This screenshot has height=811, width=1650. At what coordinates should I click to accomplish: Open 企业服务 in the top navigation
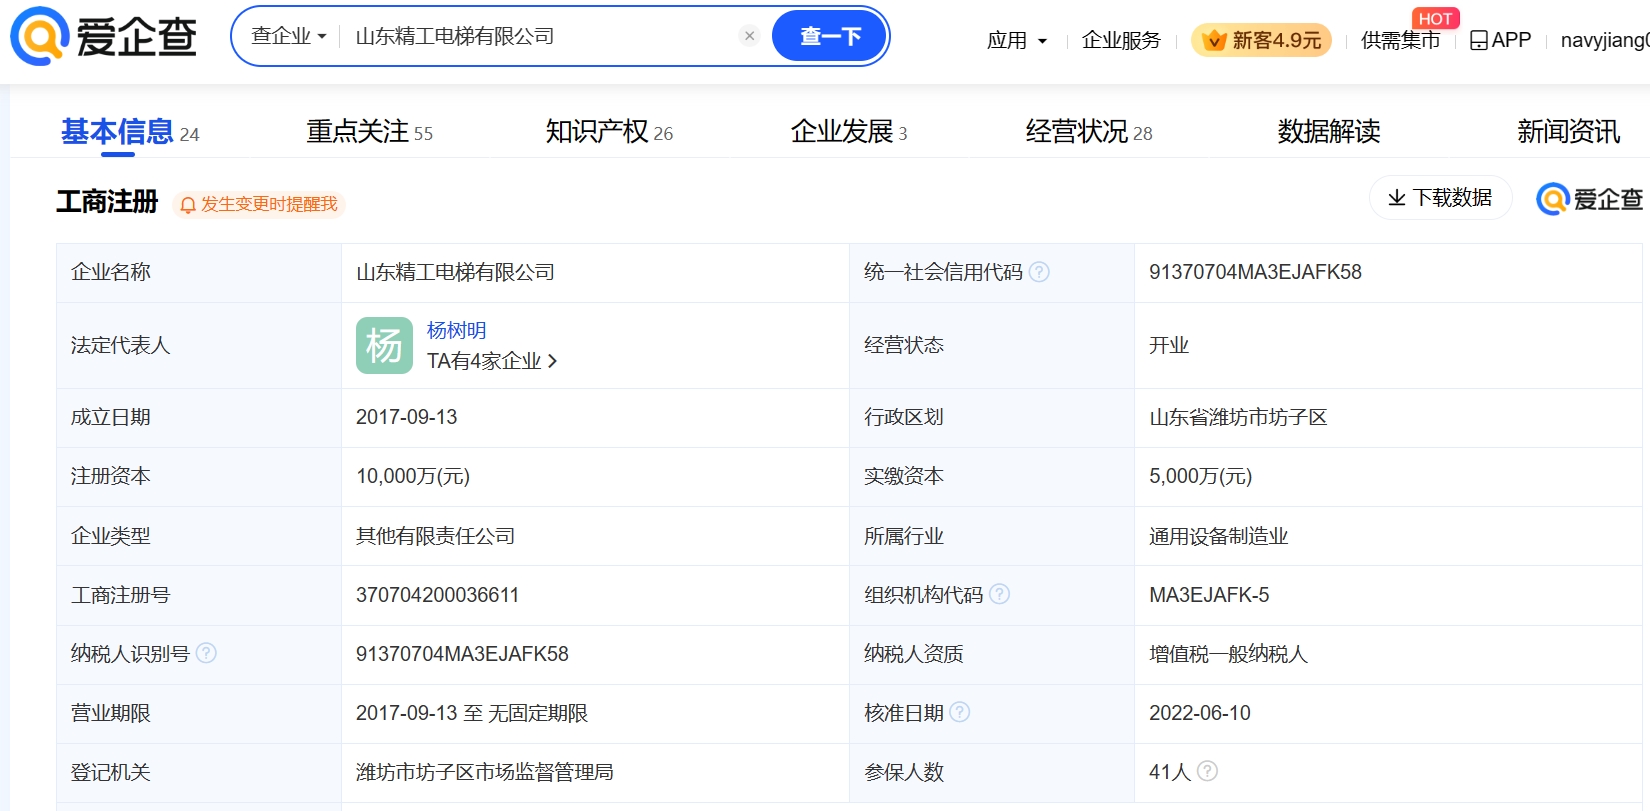tap(1121, 40)
